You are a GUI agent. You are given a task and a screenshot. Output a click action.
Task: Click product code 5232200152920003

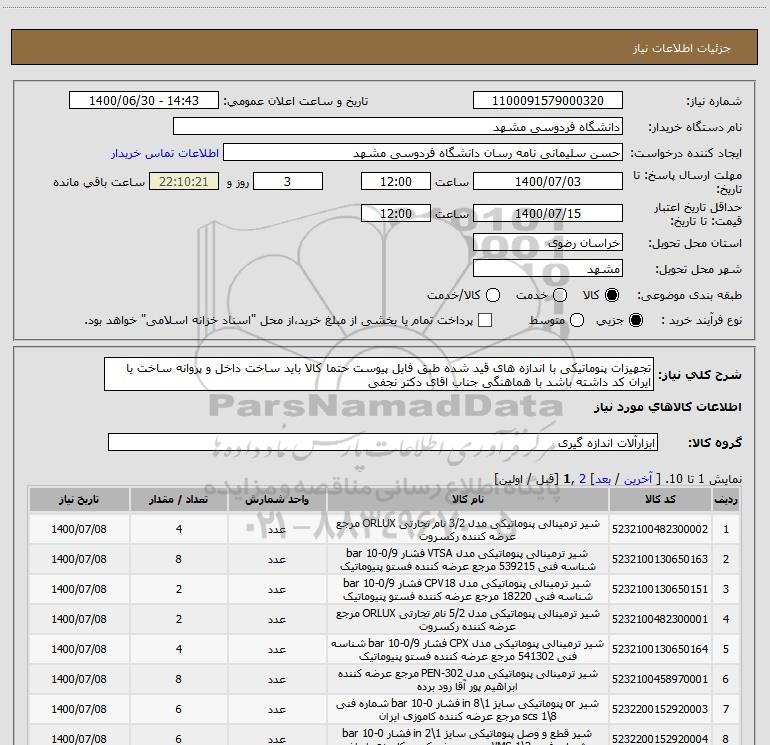(660, 709)
